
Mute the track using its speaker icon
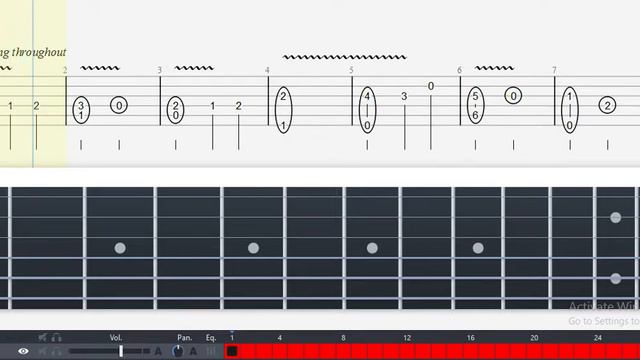coord(42,351)
